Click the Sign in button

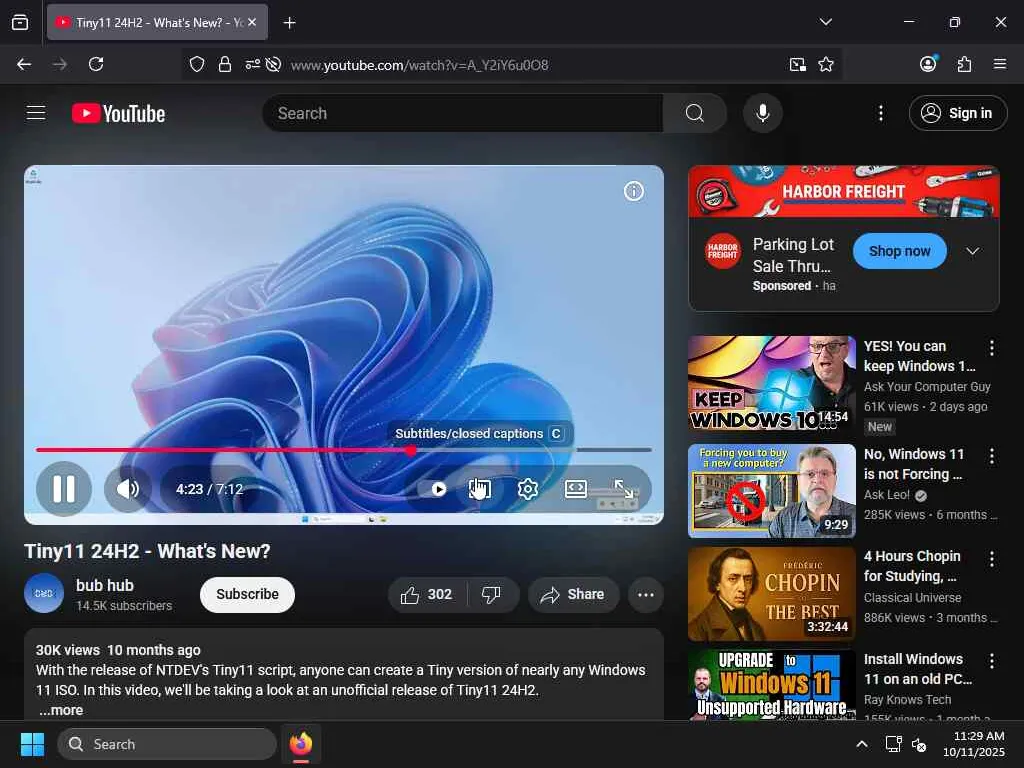957,113
